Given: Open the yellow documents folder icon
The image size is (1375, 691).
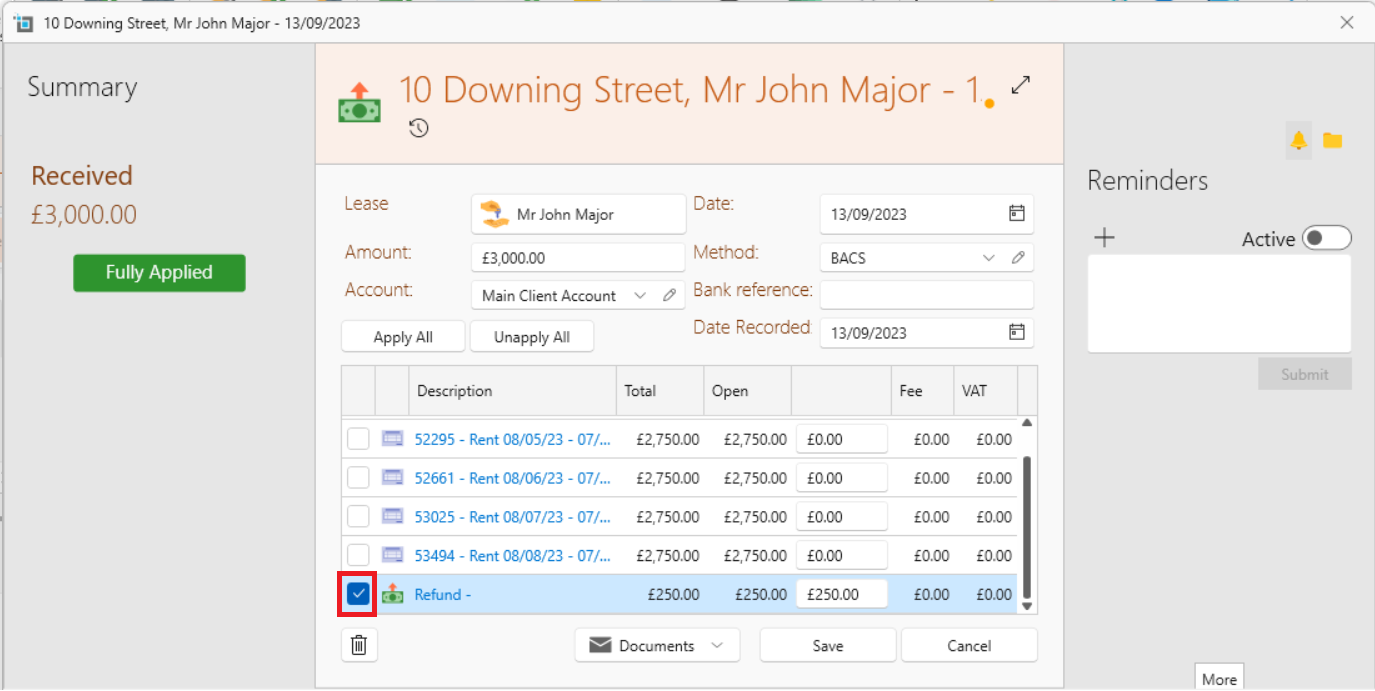Looking at the screenshot, I should (1332, 140).
